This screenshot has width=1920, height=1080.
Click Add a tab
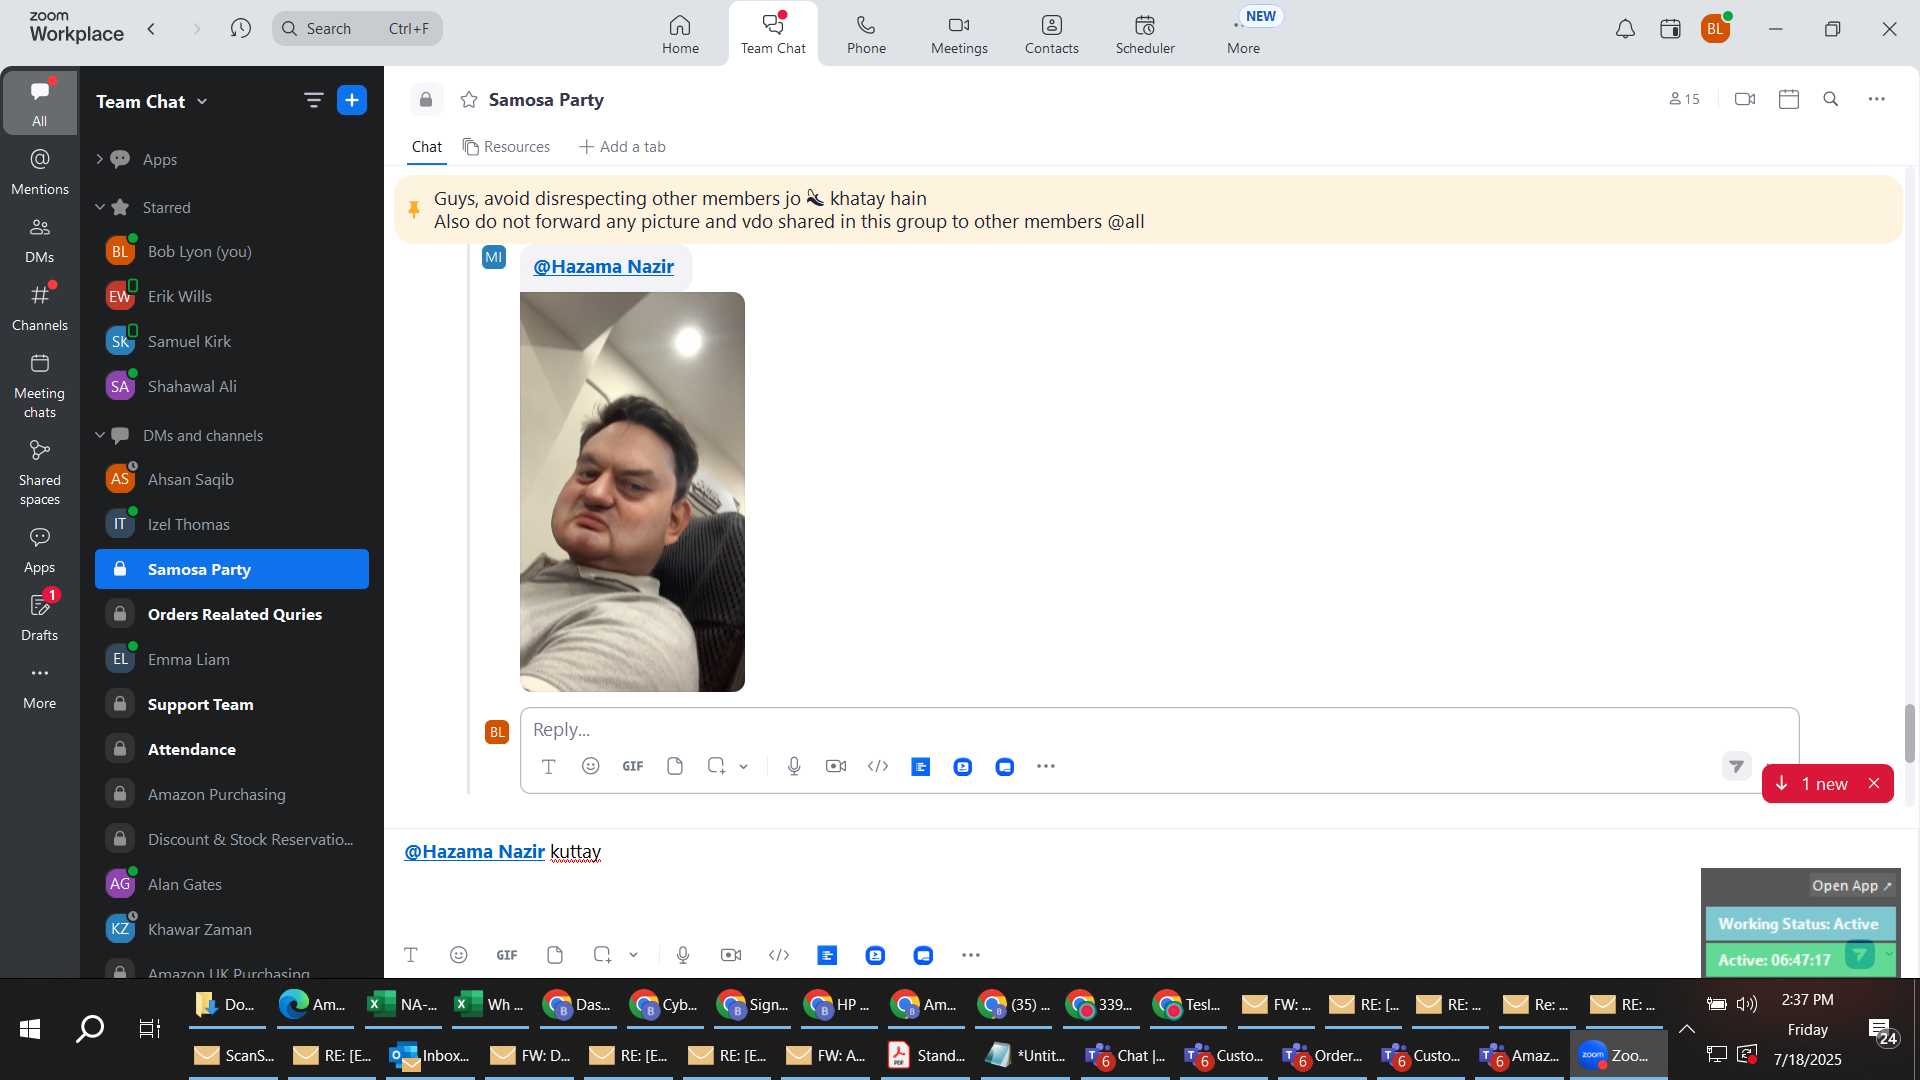coord(622,147)
